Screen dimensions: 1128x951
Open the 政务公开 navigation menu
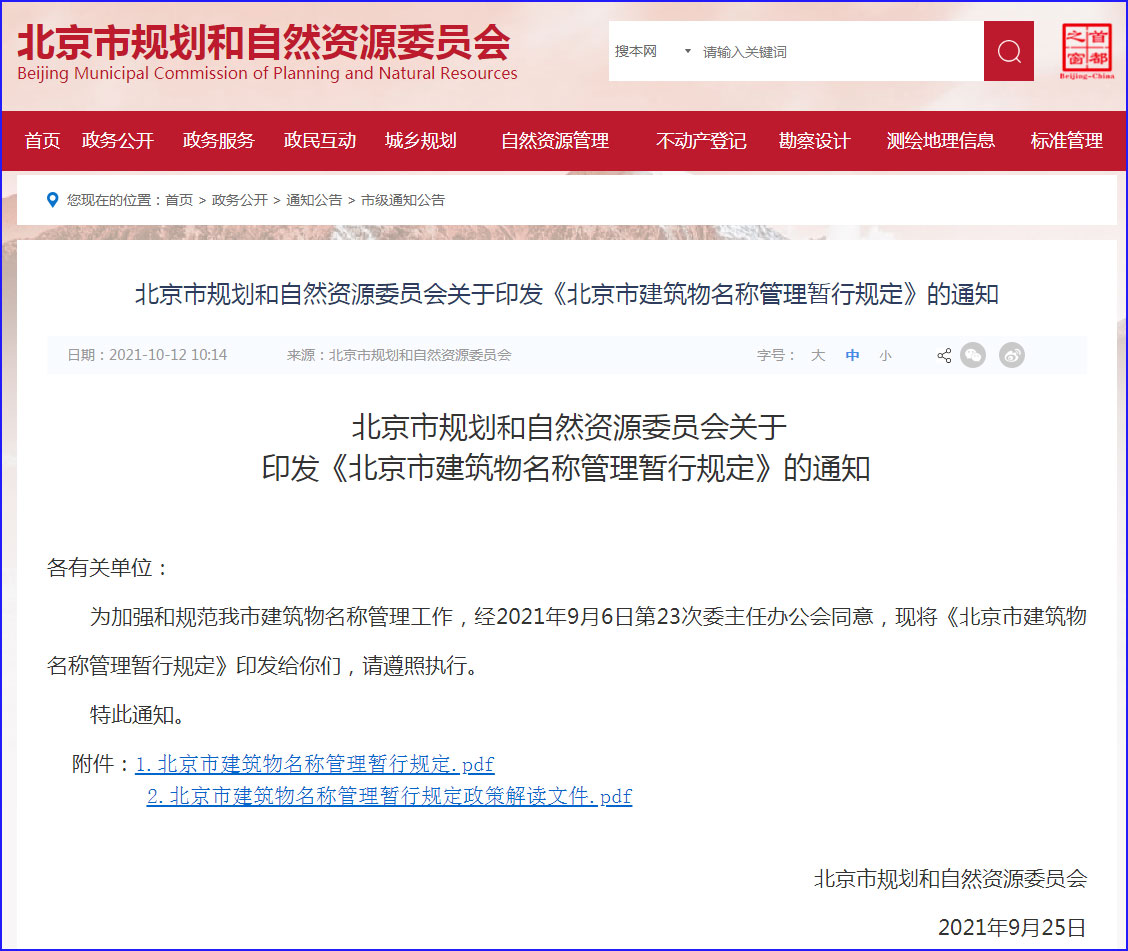[118, 141]
